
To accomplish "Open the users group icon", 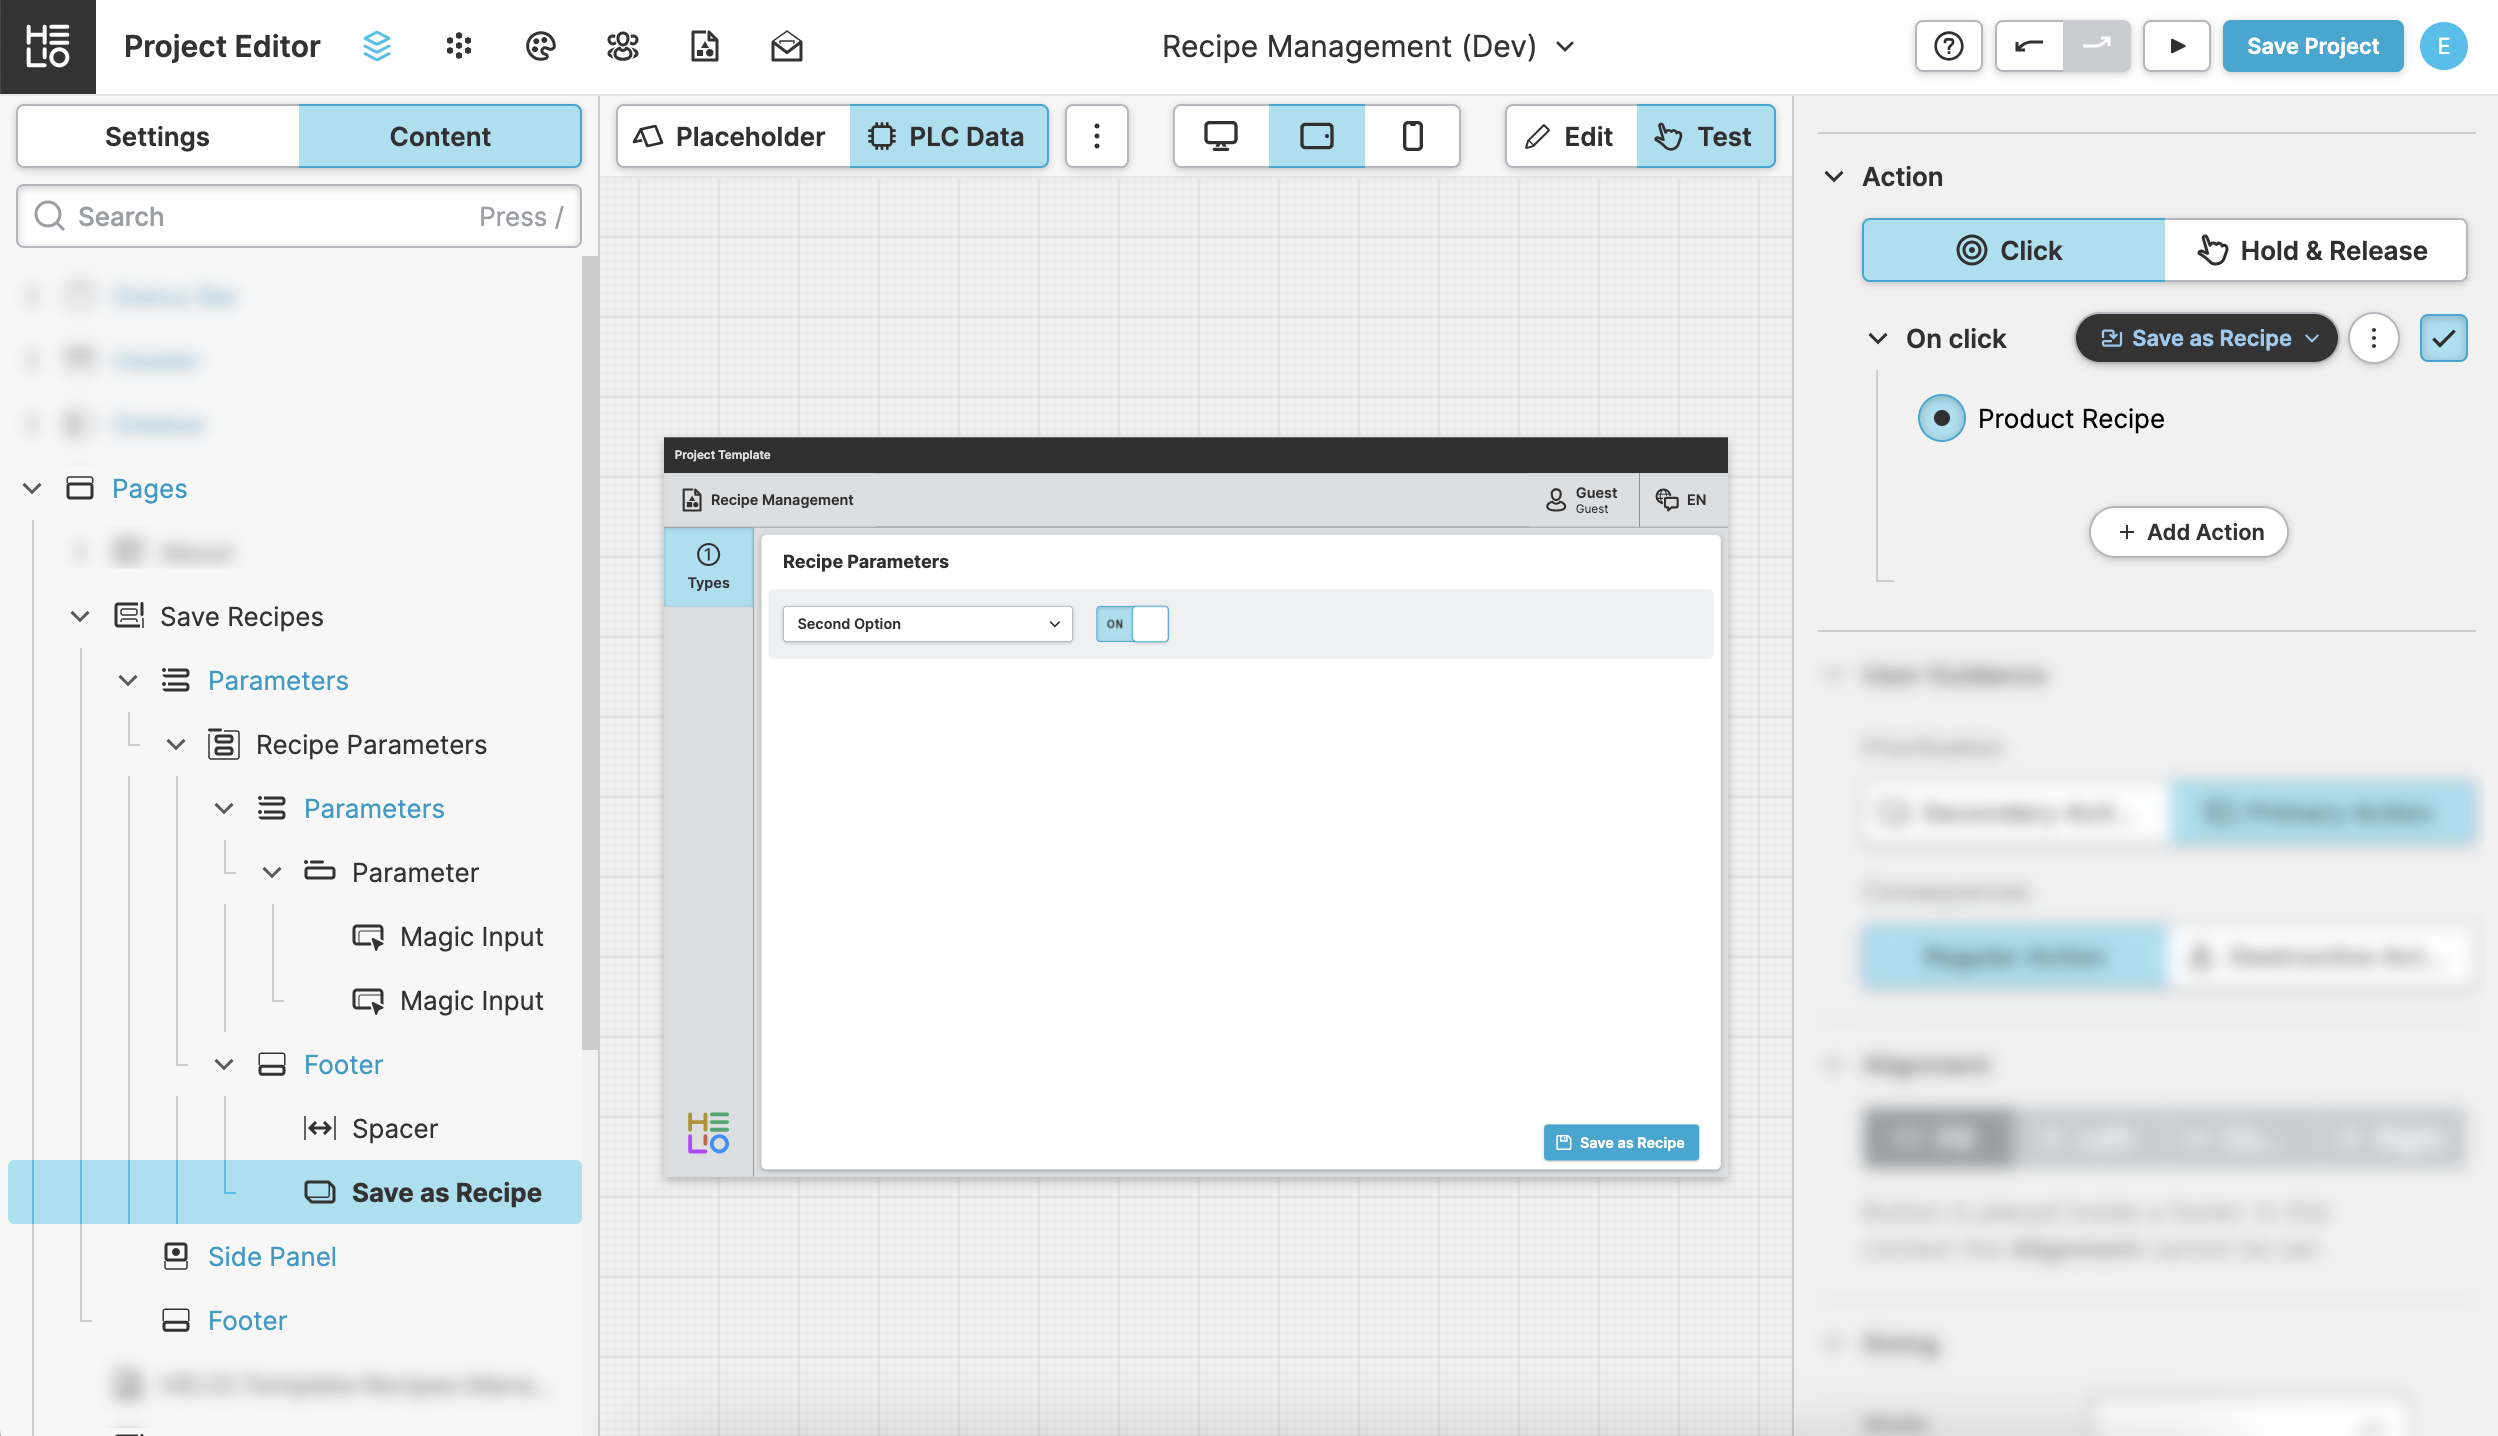I will 622,46.
